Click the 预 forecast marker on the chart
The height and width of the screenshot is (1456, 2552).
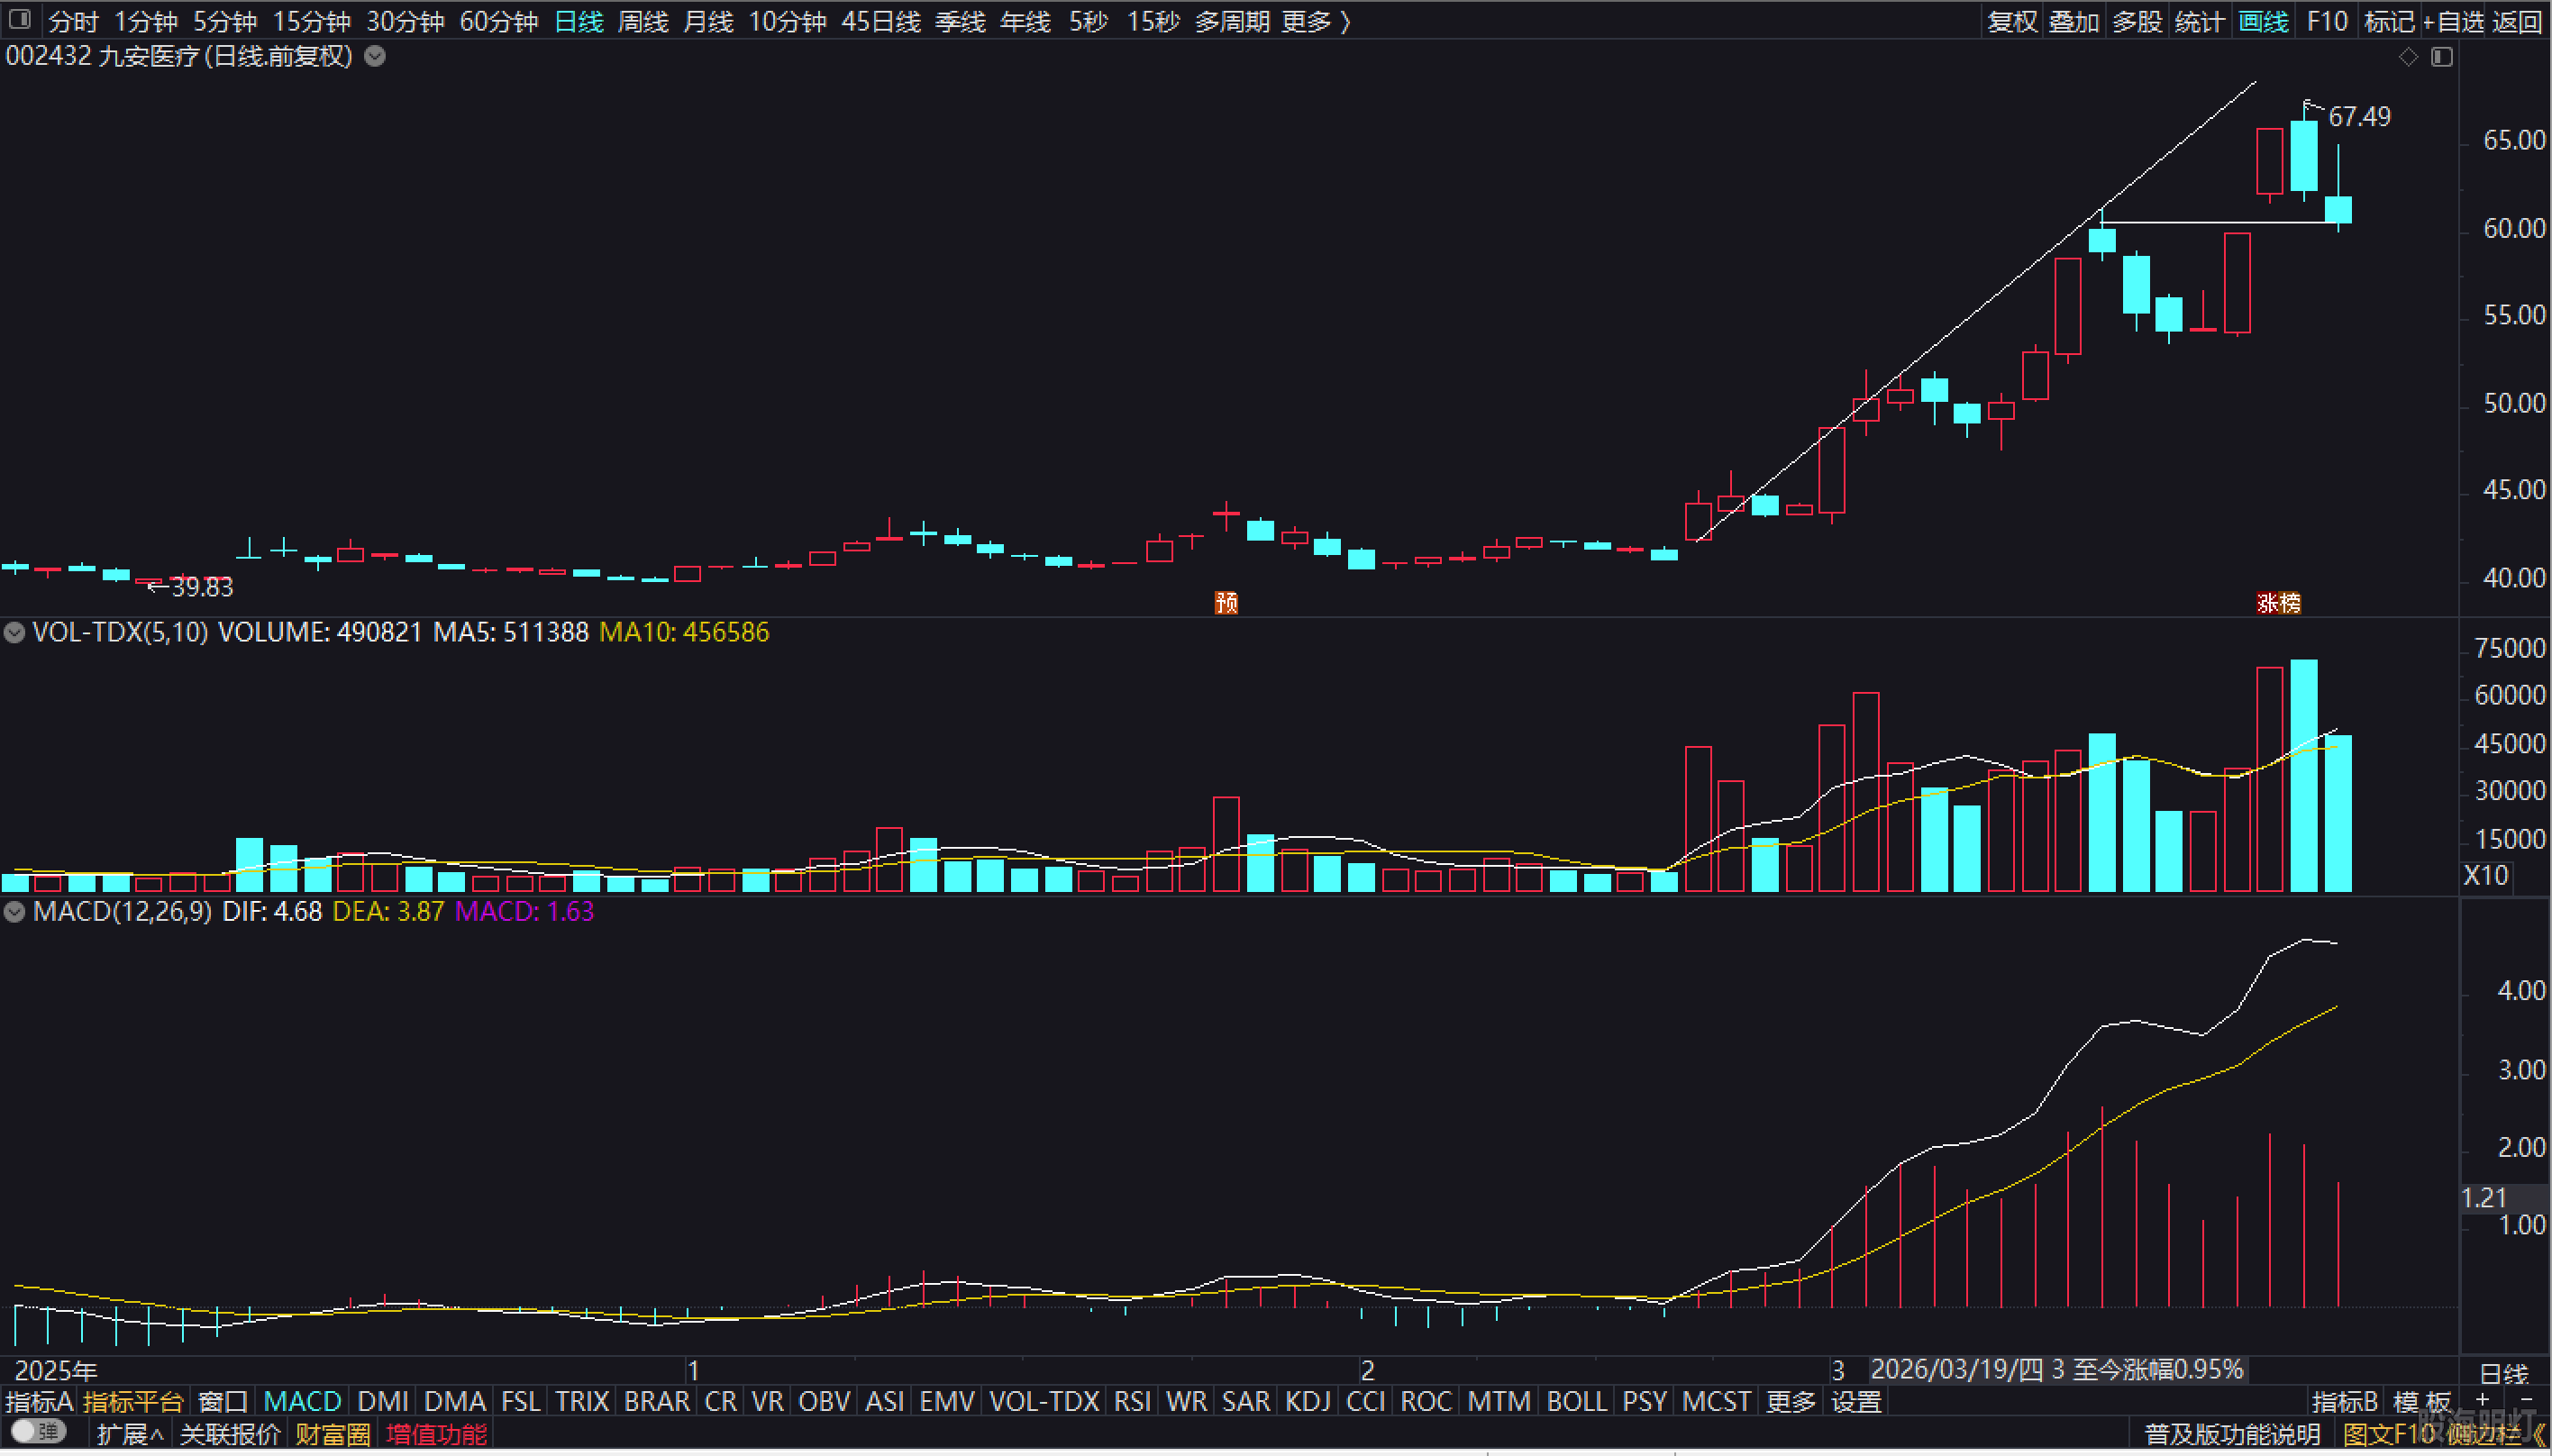(x=1226, y=602)
